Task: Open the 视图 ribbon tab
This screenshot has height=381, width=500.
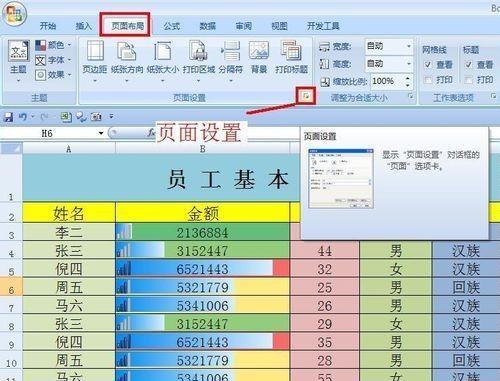Action: tap(279, 26)
